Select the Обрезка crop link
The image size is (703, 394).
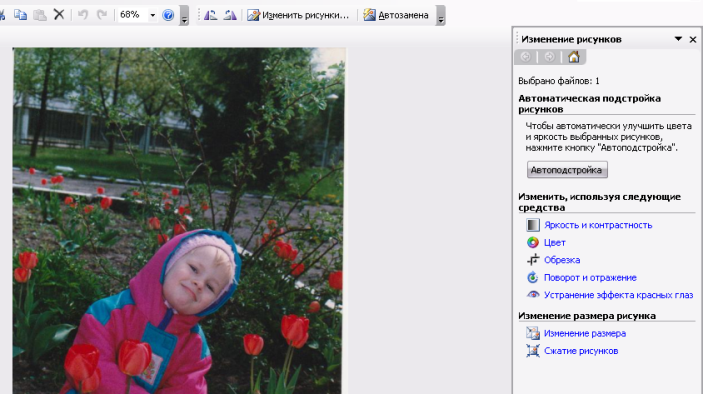tap(562, 260)
